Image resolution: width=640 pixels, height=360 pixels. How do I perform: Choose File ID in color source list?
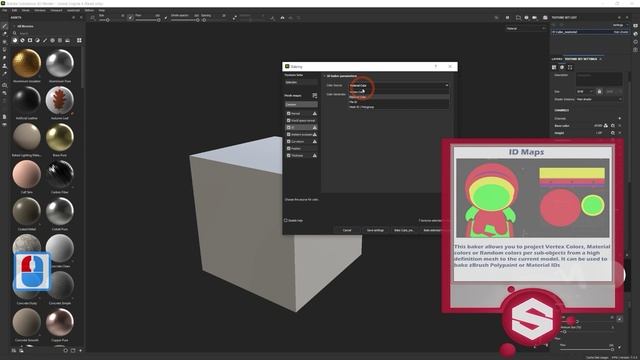pos(399,102)
